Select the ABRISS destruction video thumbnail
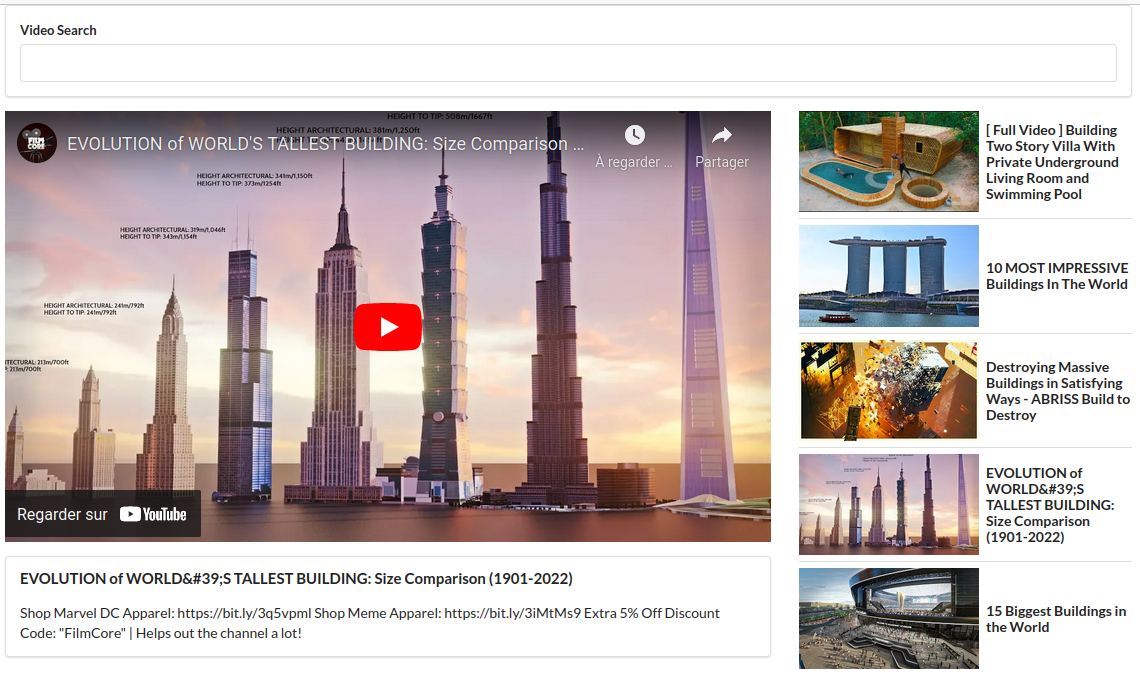This screenshot has height=688, width=1140. click(888, 390)
